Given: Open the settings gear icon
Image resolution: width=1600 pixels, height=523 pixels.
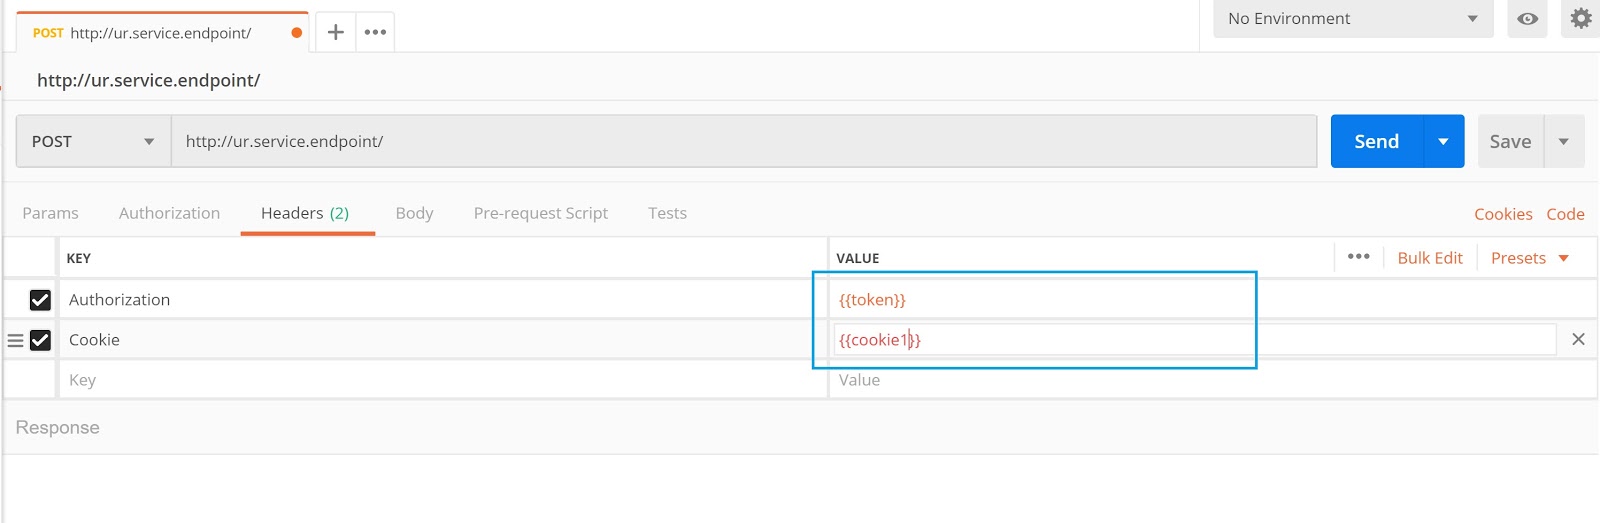Looking at the screenshot, I should pyautogui.click(x=1580, y=19).
